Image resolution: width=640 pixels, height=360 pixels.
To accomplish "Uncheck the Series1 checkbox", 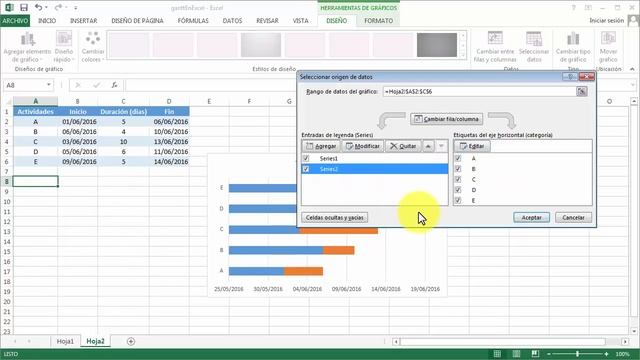I will pos(306,158).
